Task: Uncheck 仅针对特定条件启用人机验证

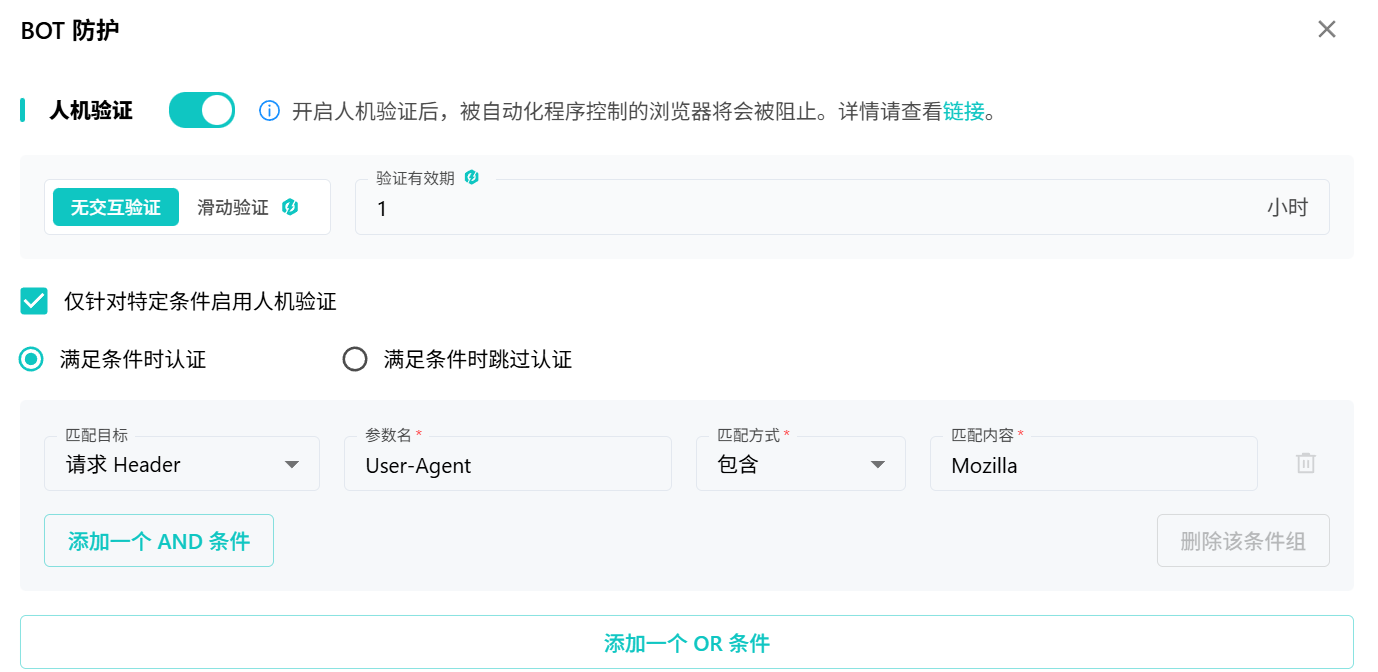Action: (x=33, y=300)
